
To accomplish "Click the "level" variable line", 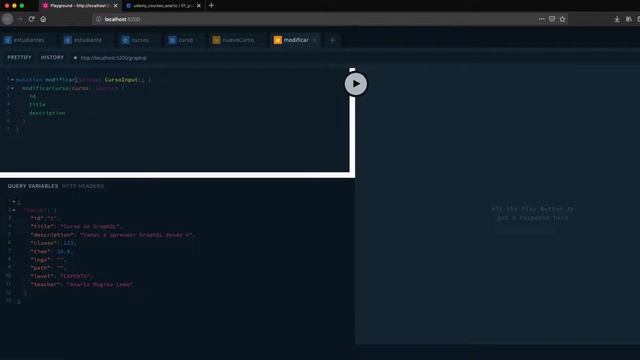I will pos(62,276).
